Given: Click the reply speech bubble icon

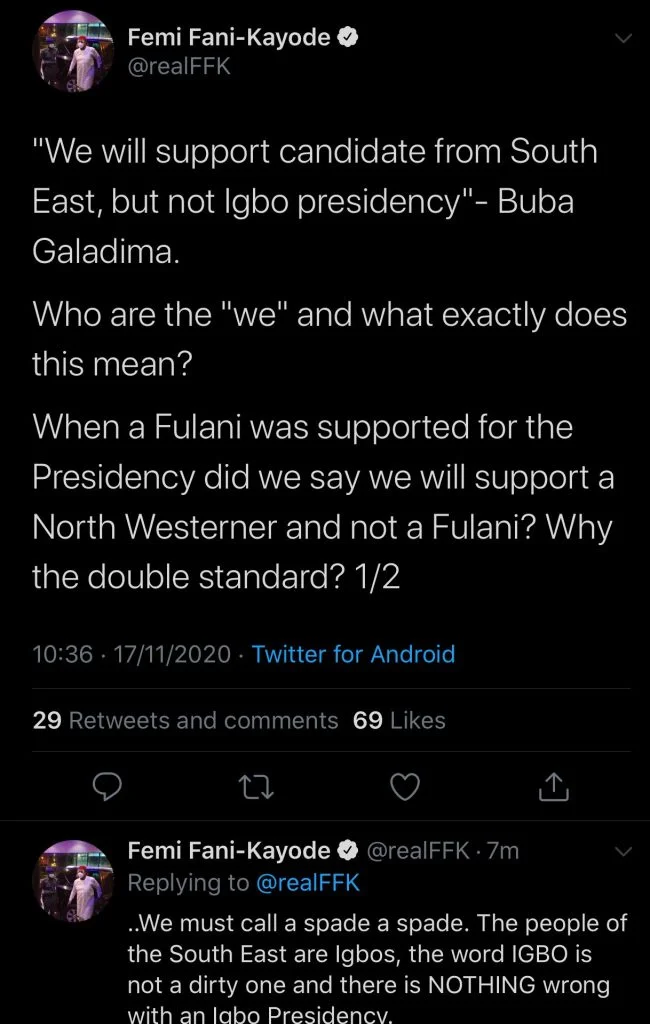Looking at the screenshot, I should pyautogui.click(x=107, y=789).
